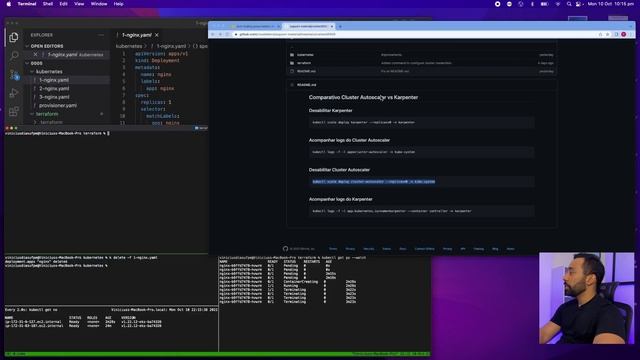Viewport: 640px width, 360px height.
Task: Select the active GitHub repository browser tab
Action: [x=308, y=26]
